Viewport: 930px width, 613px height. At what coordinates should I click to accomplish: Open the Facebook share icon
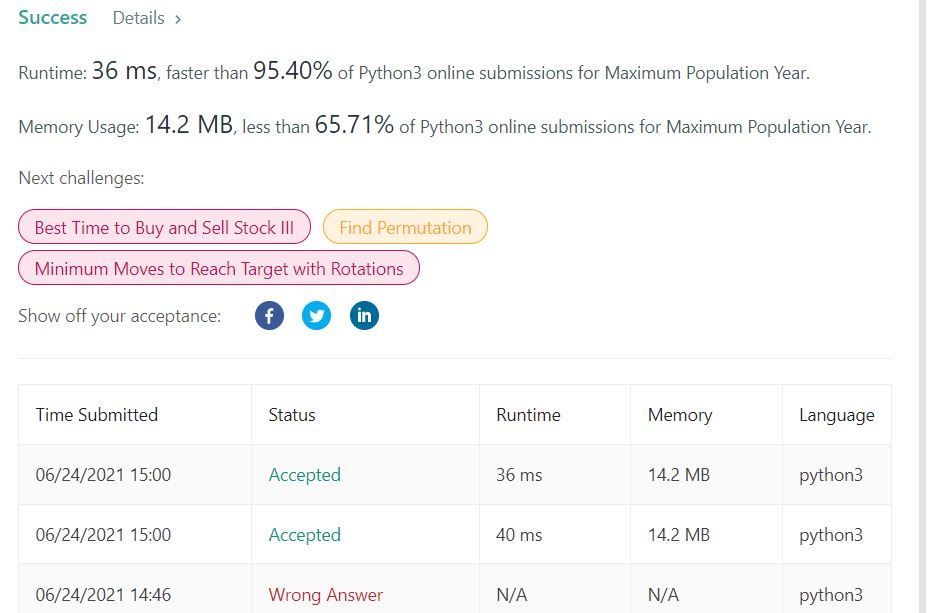(269, 315)
